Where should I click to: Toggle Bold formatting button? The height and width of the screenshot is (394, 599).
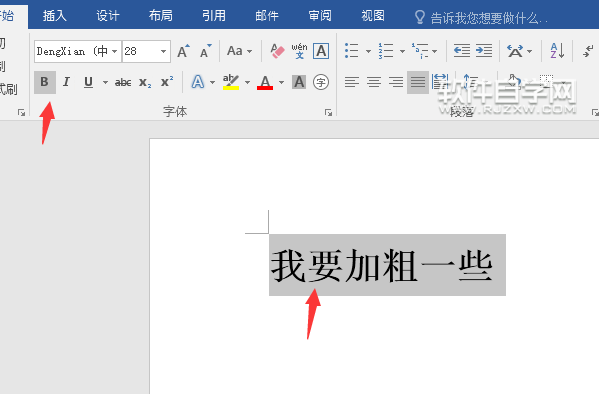45,82
